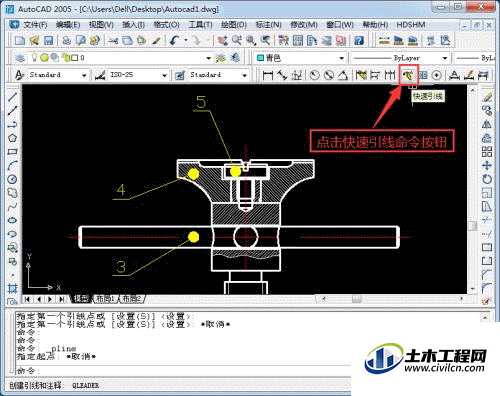500x396 pixels.
Task: Select the Fillet tool
Action: tap(487, 288)
